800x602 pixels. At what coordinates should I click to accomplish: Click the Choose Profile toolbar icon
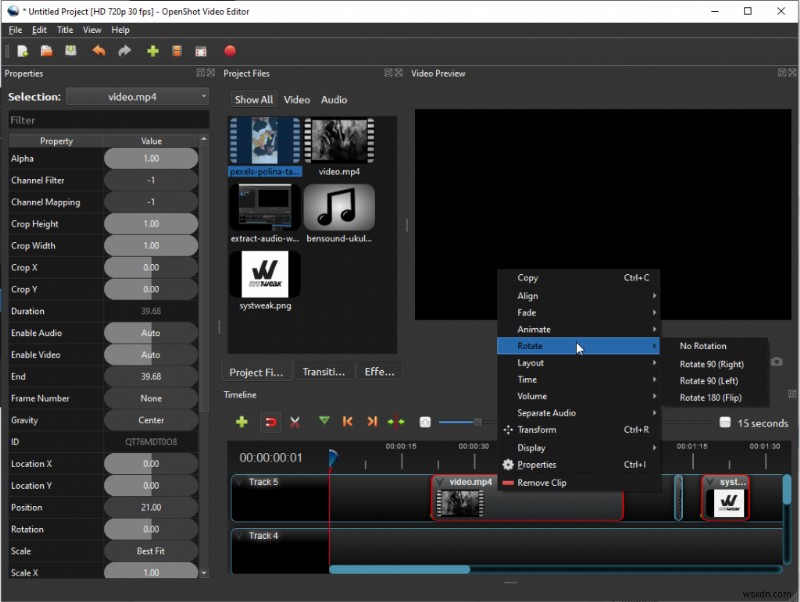pos(177,51)
